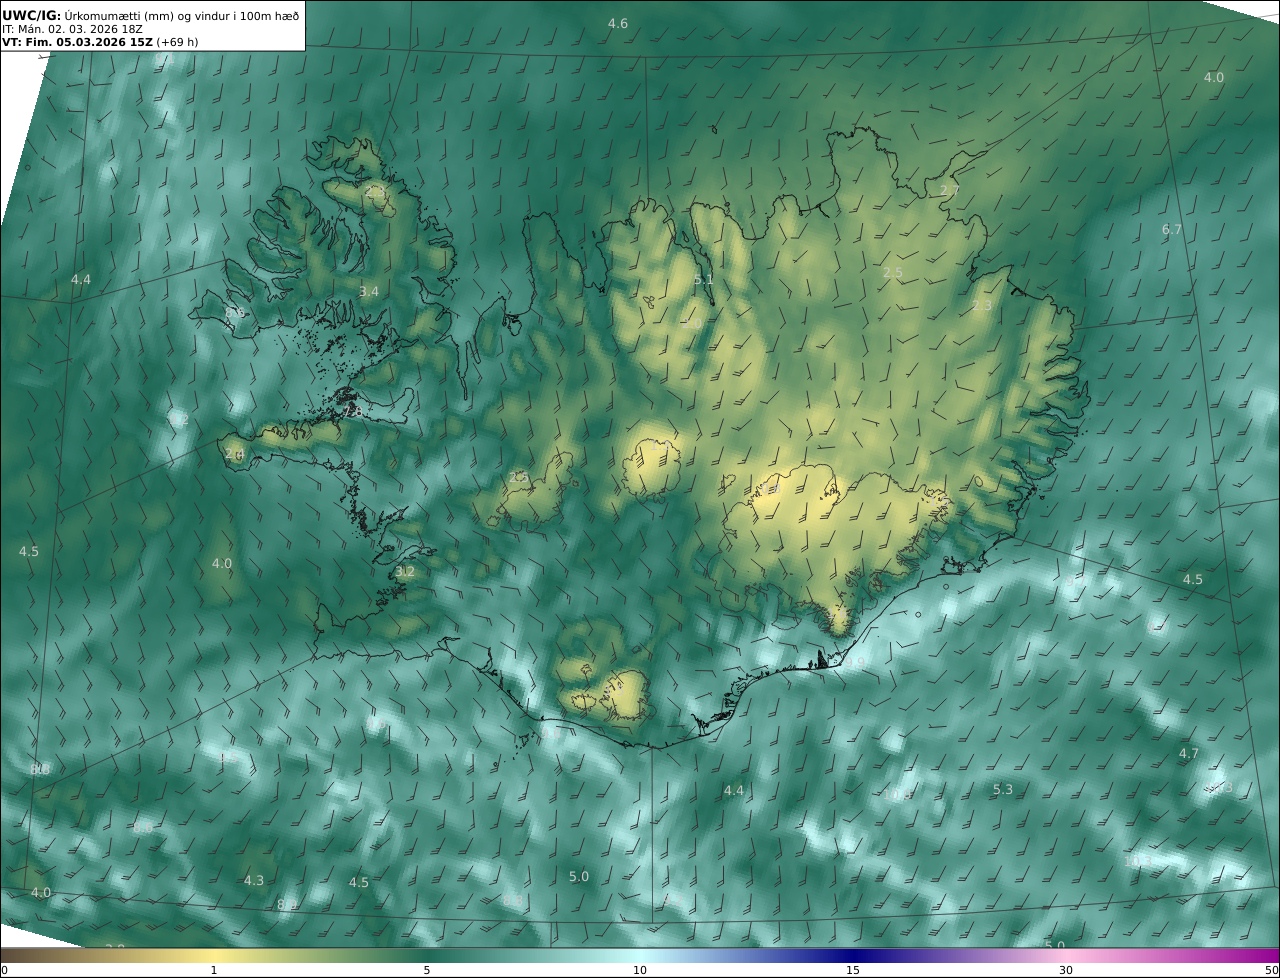Click the 4.7 value label
The width and height of the screenshot is (1280, 978).
(x=1188, y=753)
